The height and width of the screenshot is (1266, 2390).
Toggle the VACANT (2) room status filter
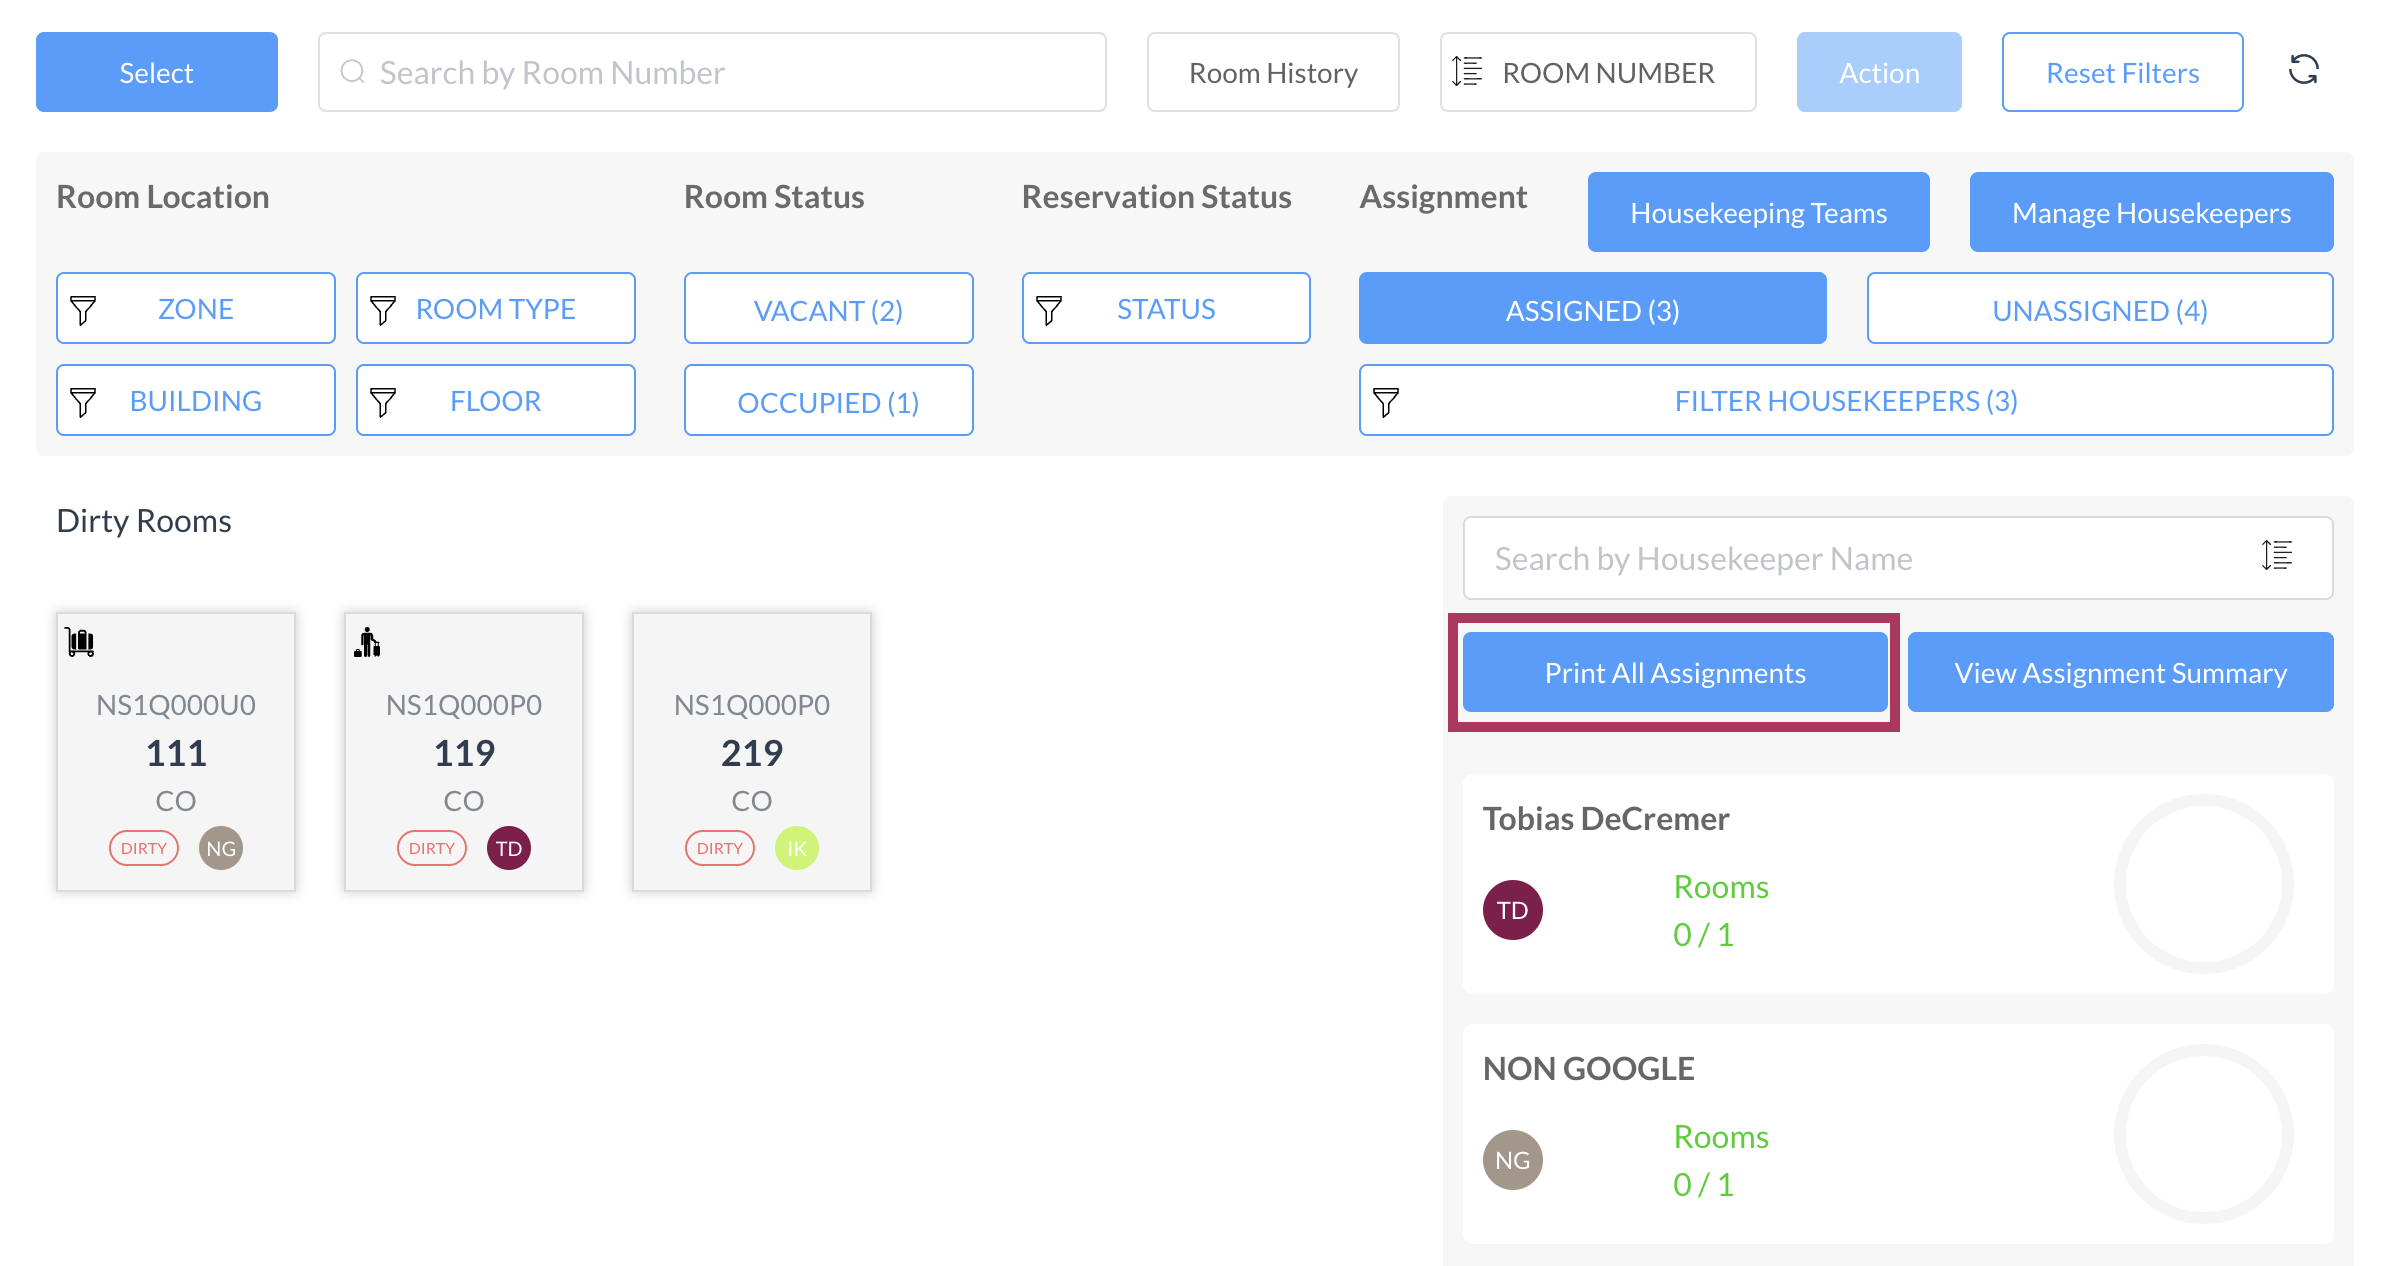click(828, 310)
